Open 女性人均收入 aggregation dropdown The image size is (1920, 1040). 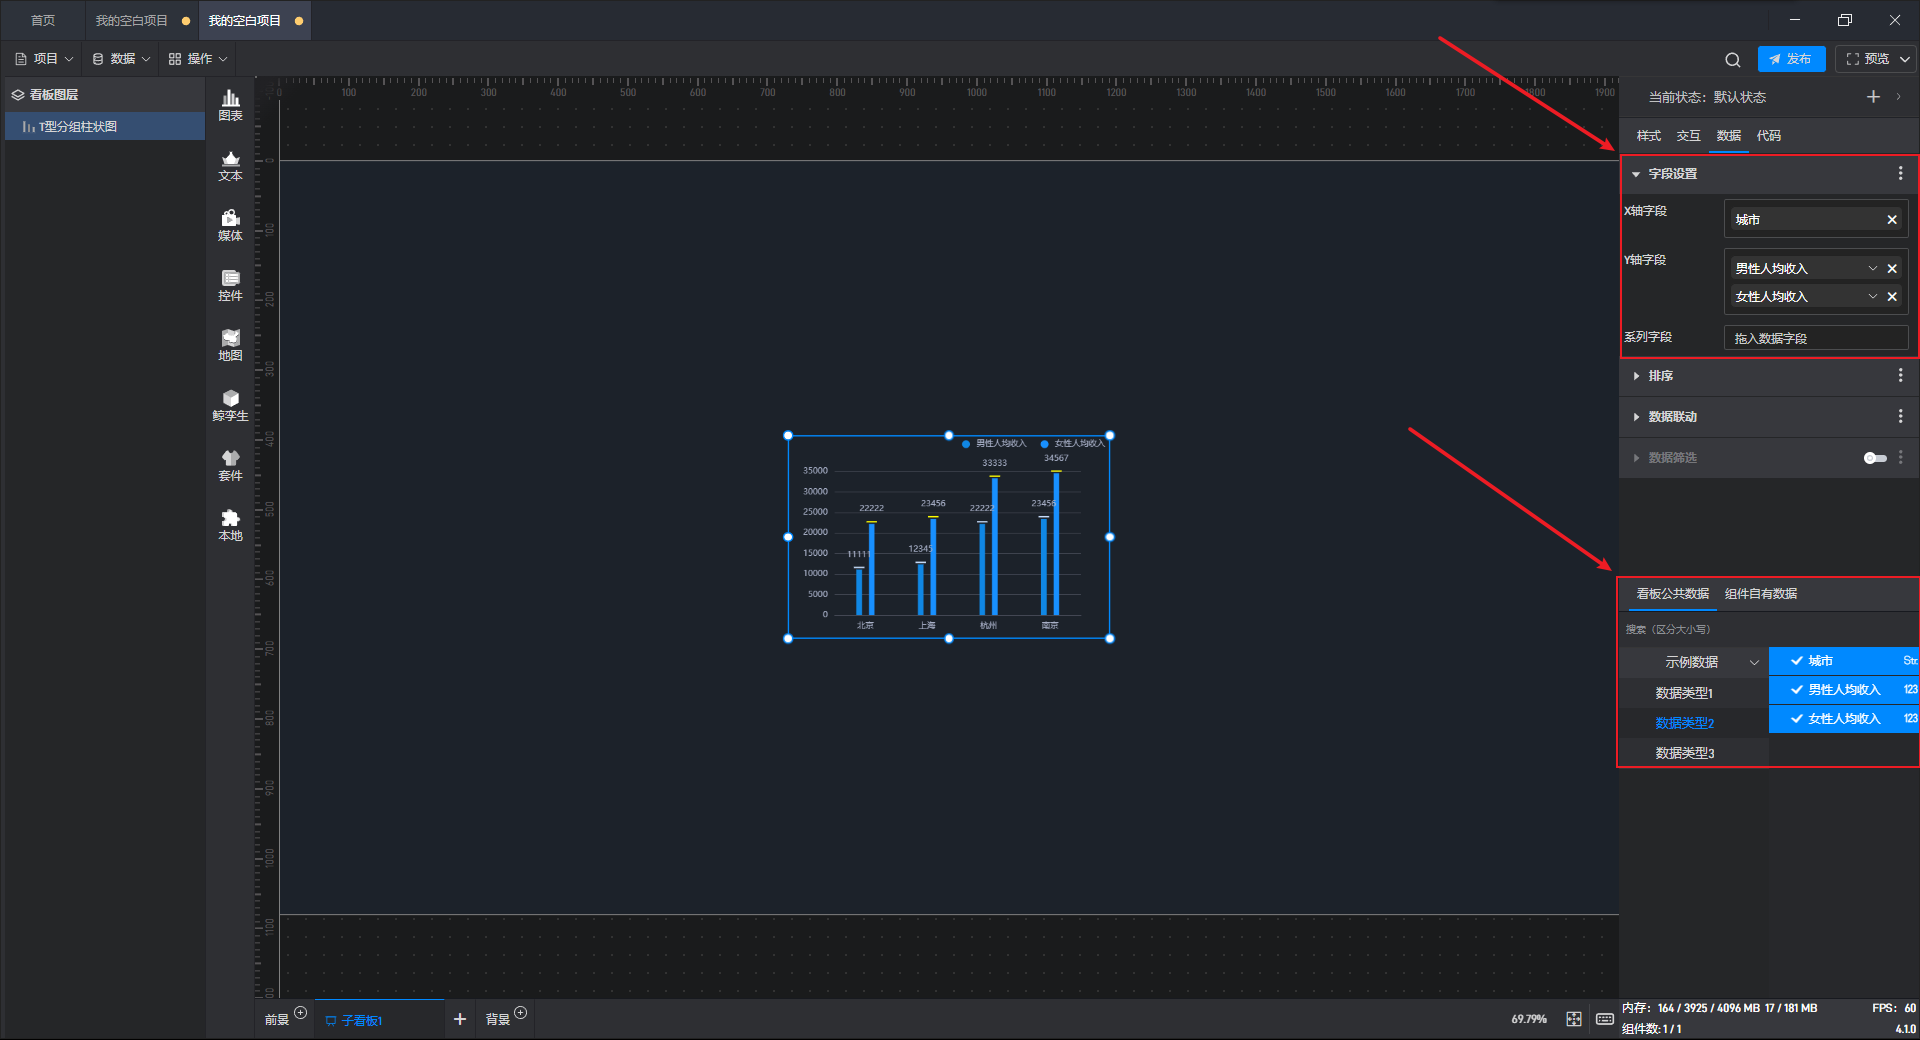1873,297
